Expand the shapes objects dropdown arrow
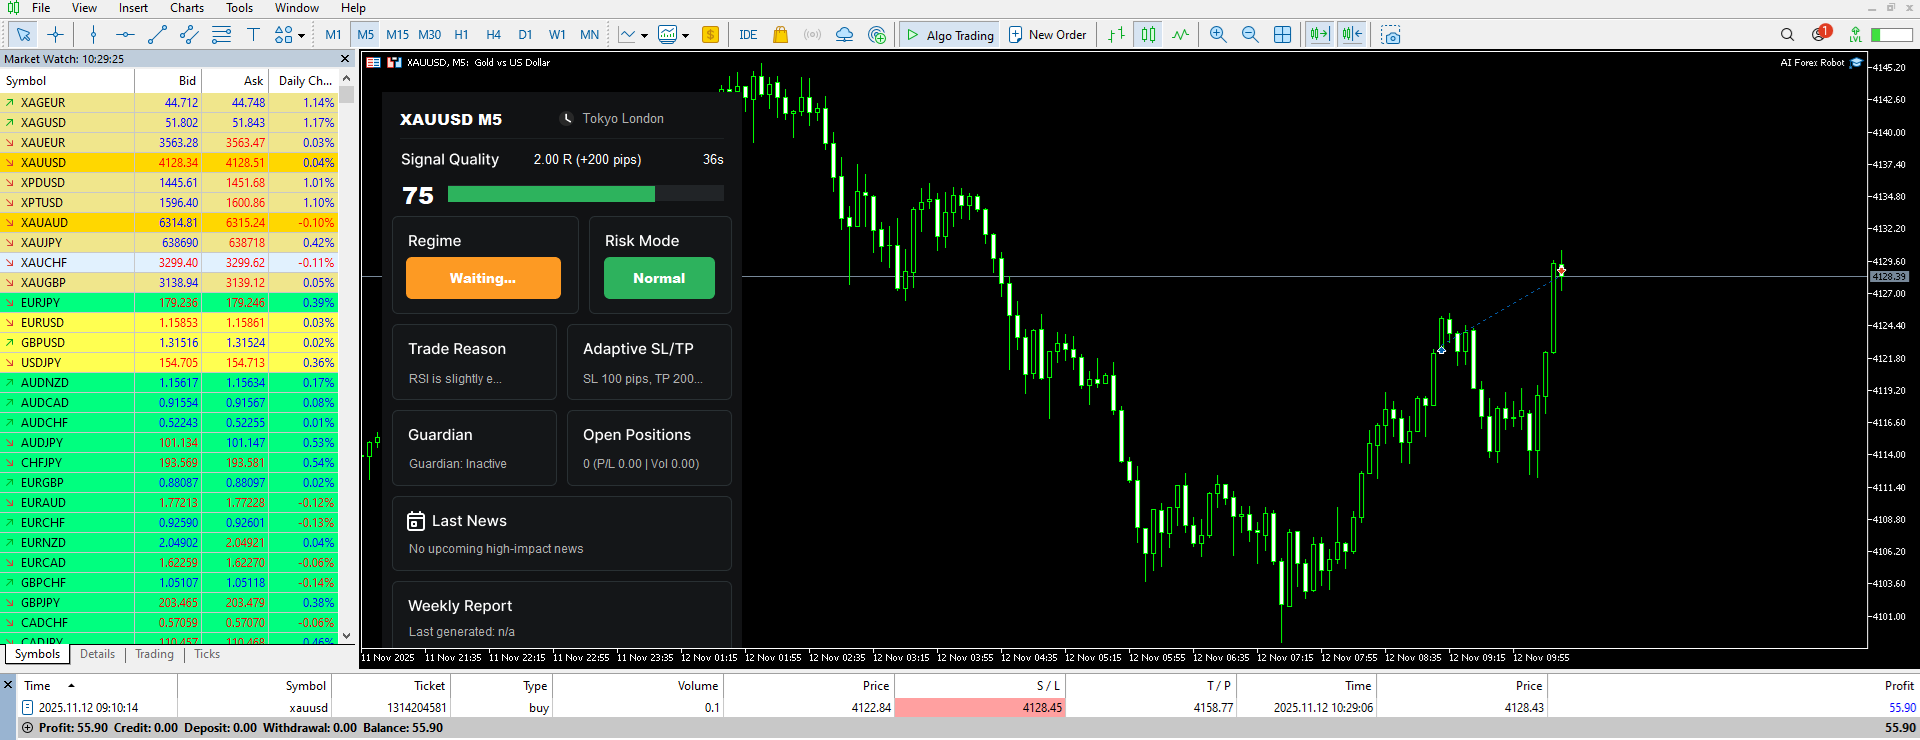The image size is (1920, 740). pyautogui.click(x=301, y=36)
